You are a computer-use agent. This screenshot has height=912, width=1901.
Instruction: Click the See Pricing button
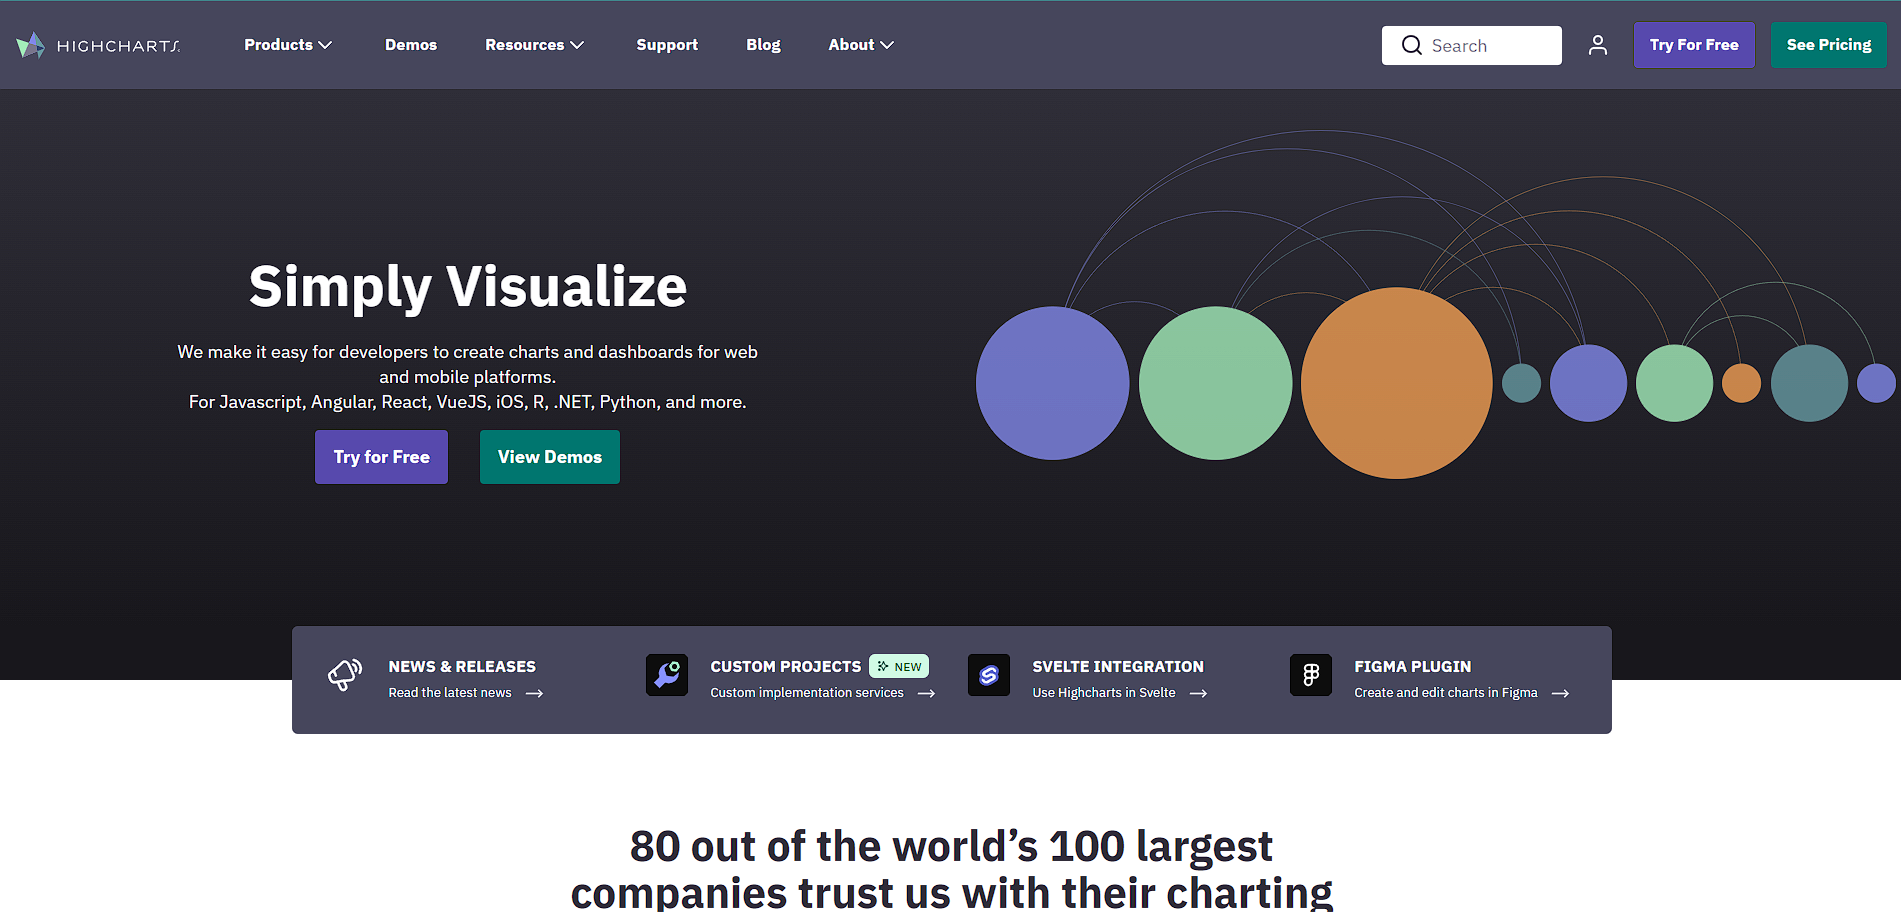pyautogui.click(x=1828, y=45)
